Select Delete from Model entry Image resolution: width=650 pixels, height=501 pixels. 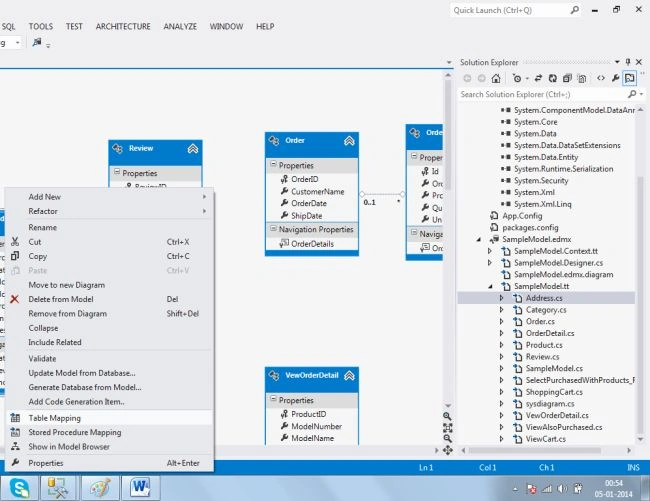(110, 299)
